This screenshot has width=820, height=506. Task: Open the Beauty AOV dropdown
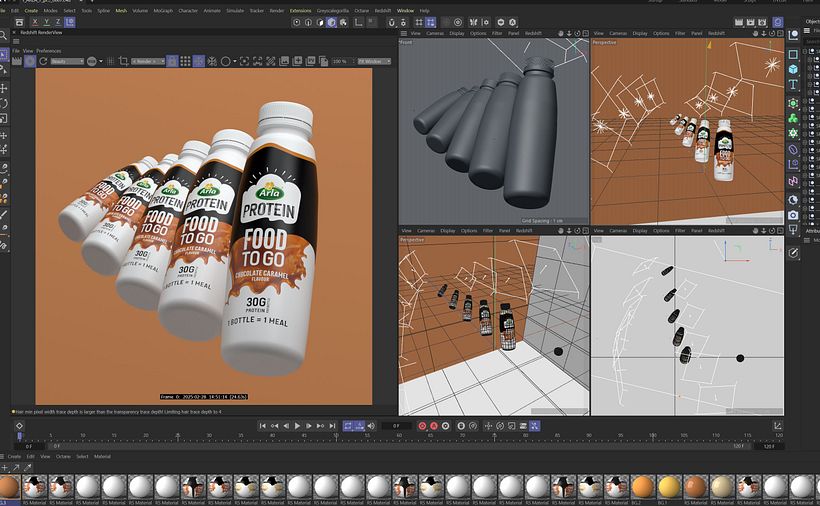pyautogui.click(x=66, y=62)
